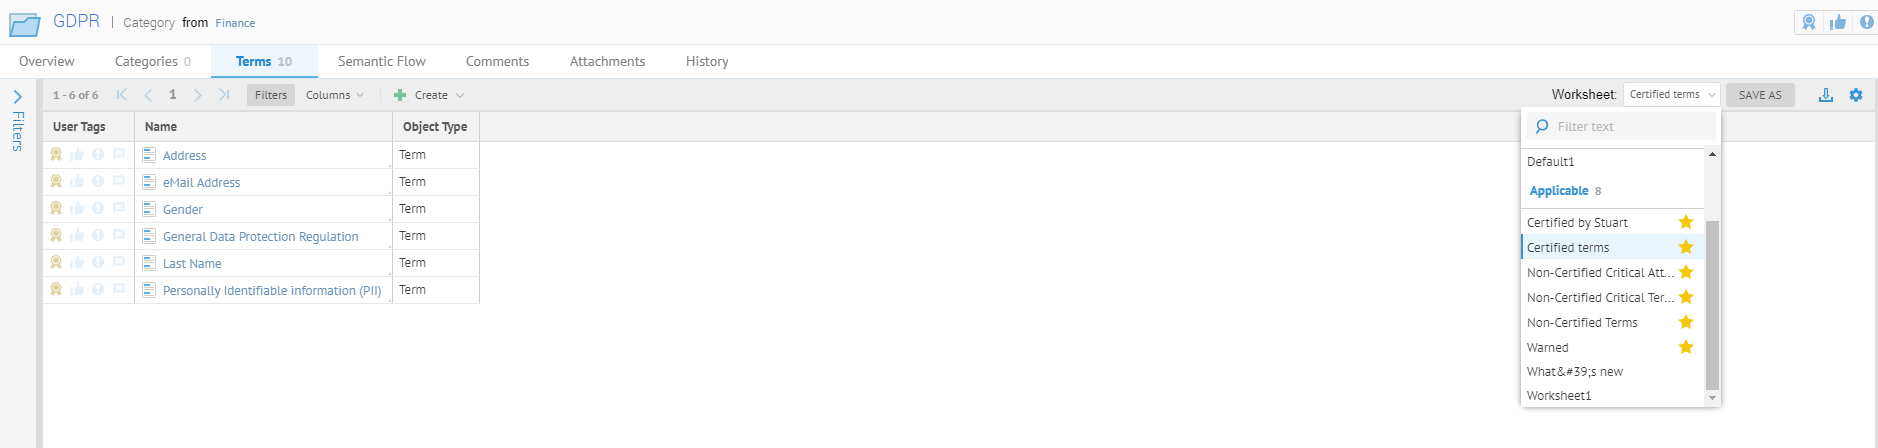Viewport: 1878px width, 448px height.
Task: Open the Columns dropdown
Action: click(x=334, y=95)
